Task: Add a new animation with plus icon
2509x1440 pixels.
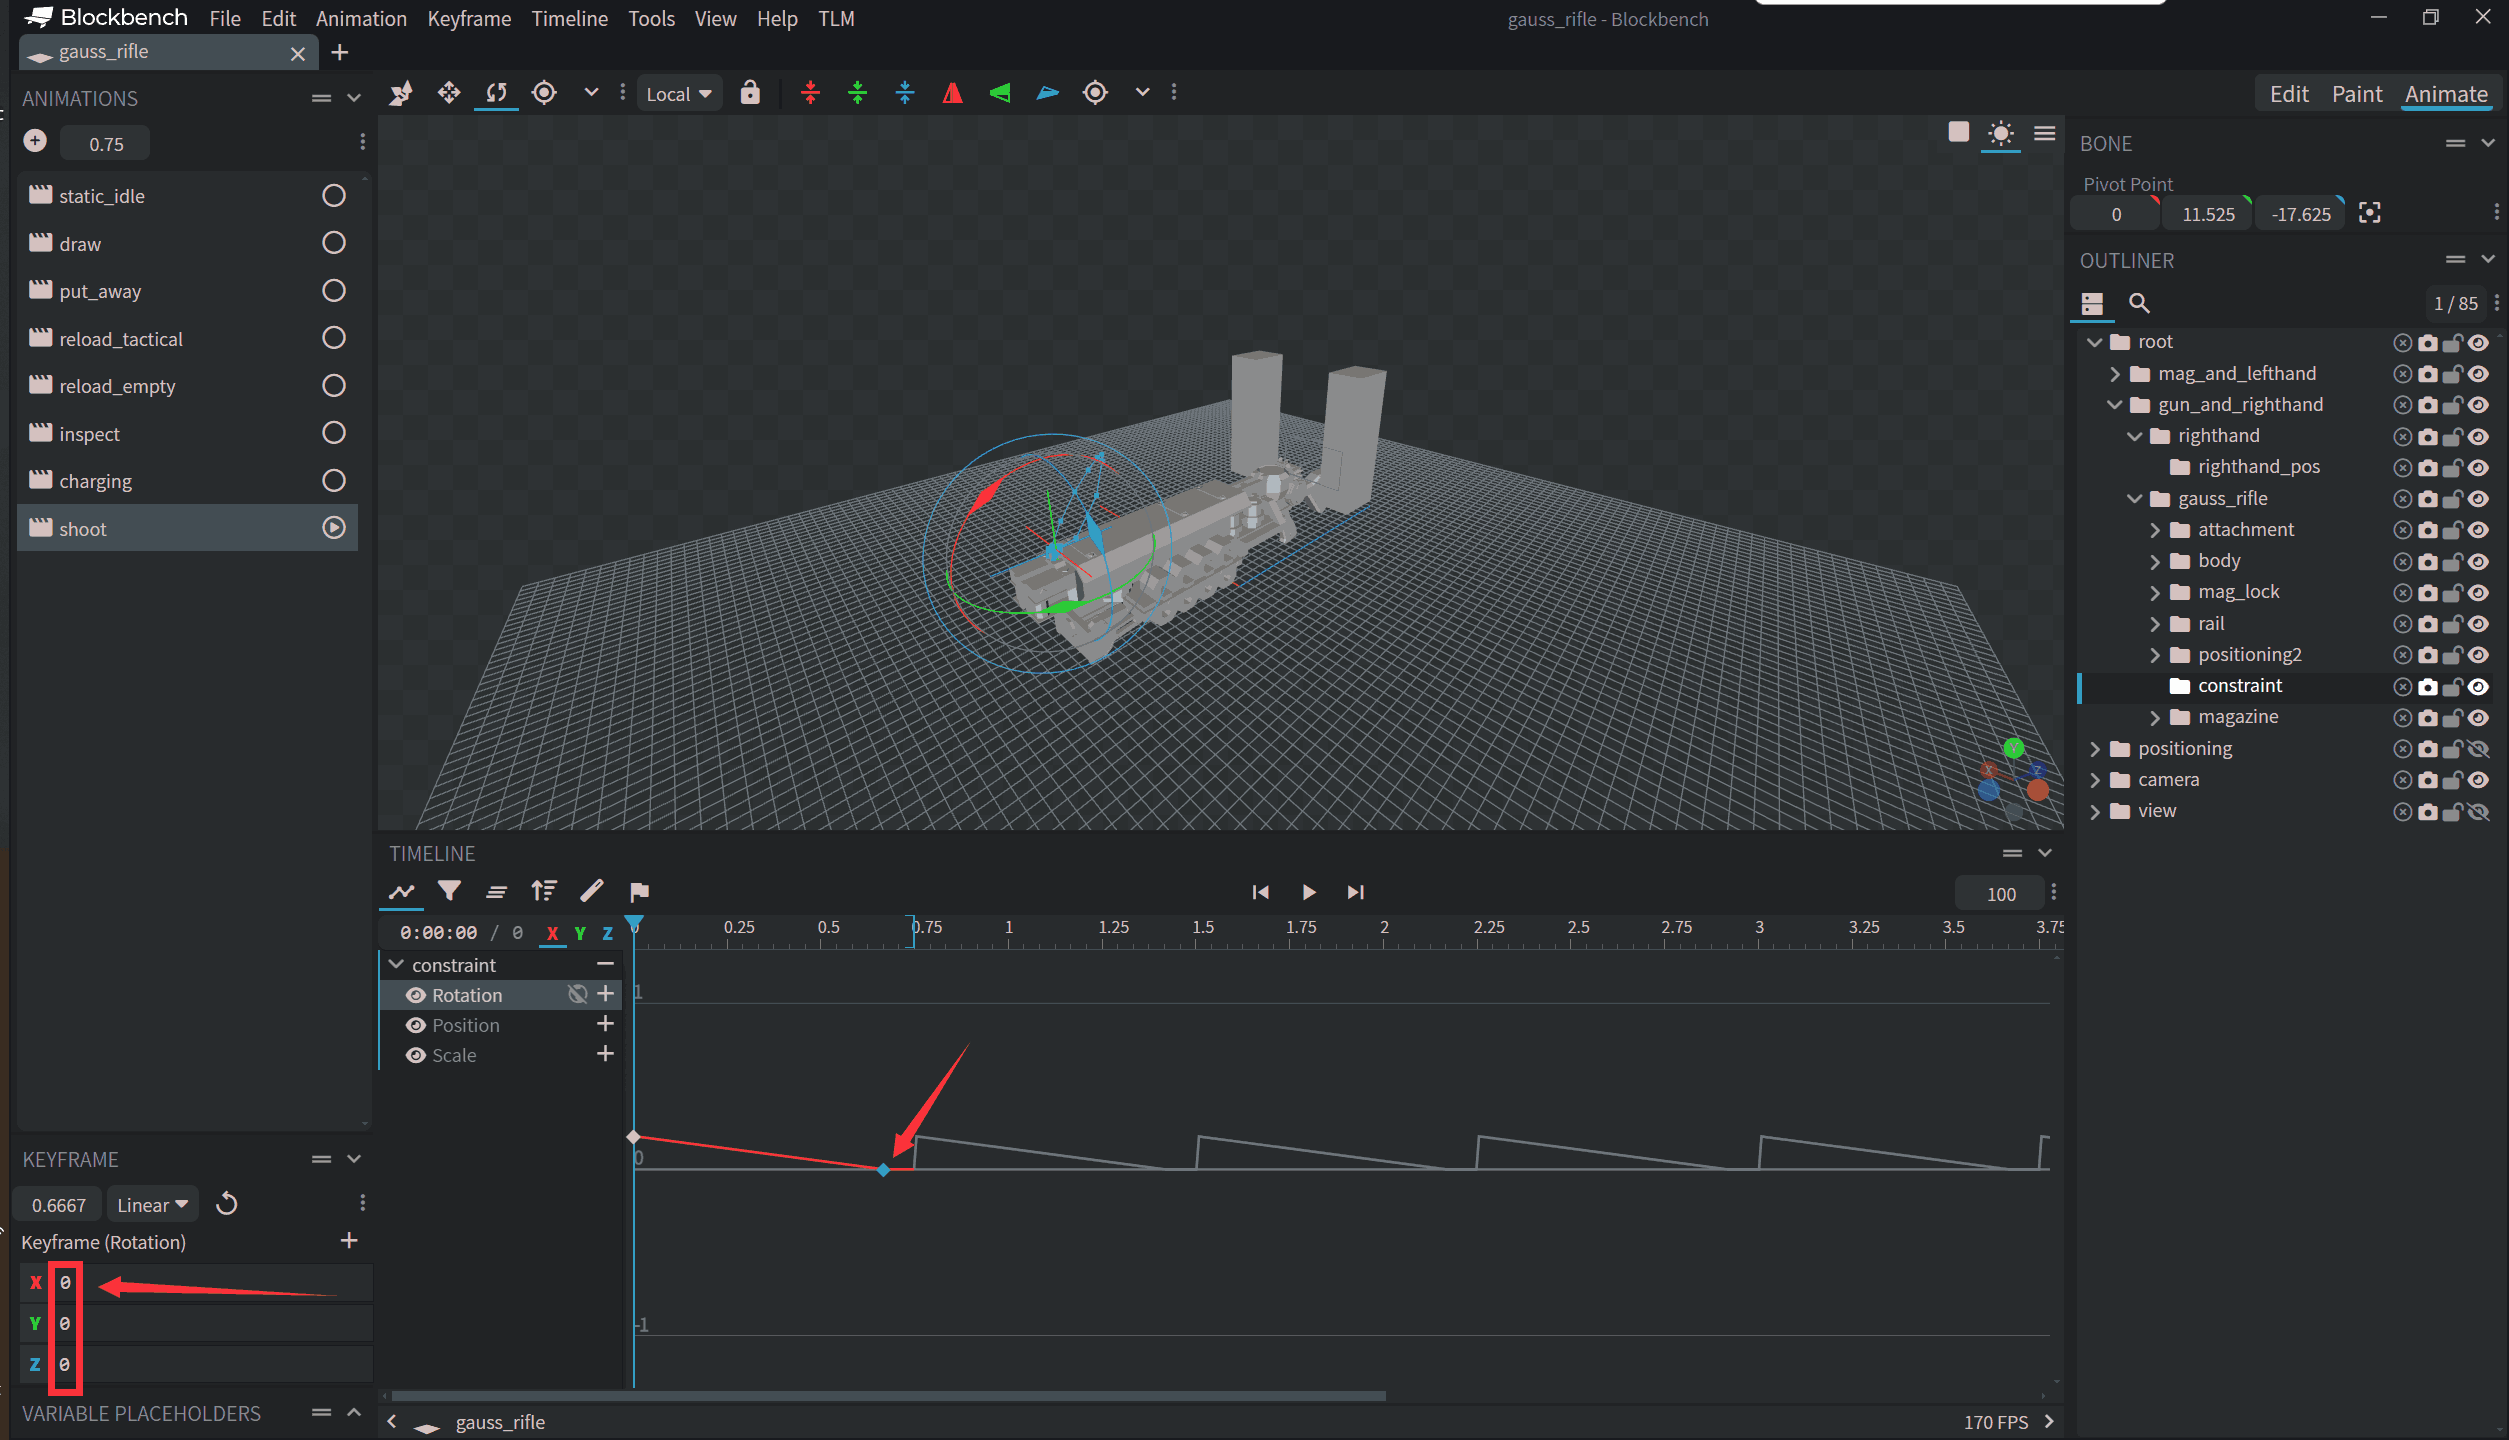Action: coord(35,141)
